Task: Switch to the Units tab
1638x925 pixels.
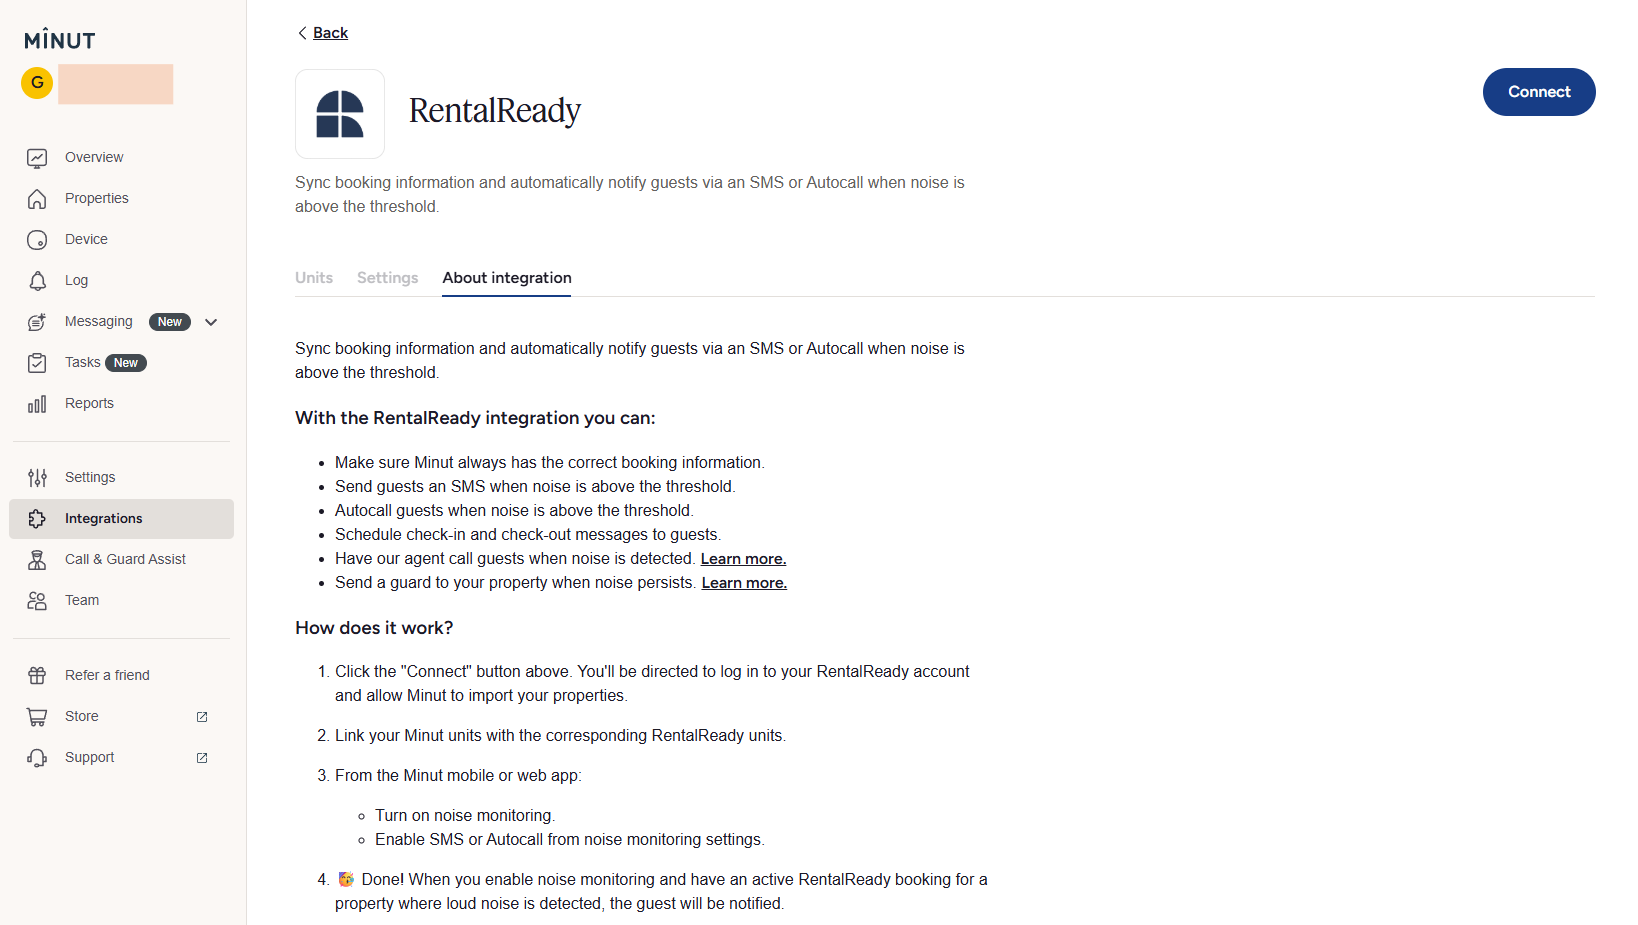Action: point(314,278)
